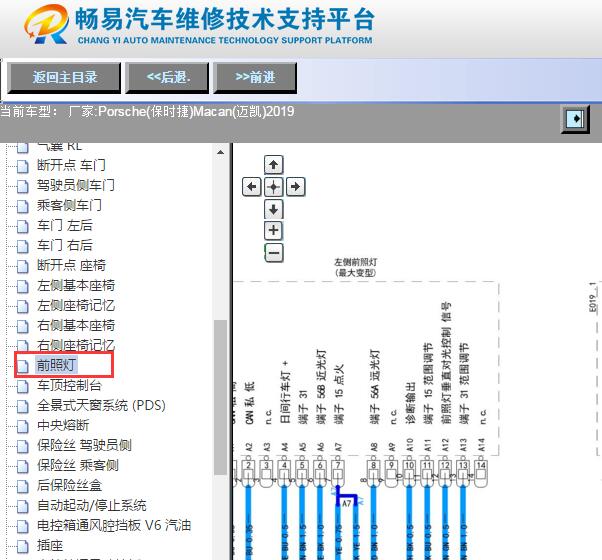Select 车门 右后 in the tree
Viewport: 602px width, 560px height.
pos(64,245)
